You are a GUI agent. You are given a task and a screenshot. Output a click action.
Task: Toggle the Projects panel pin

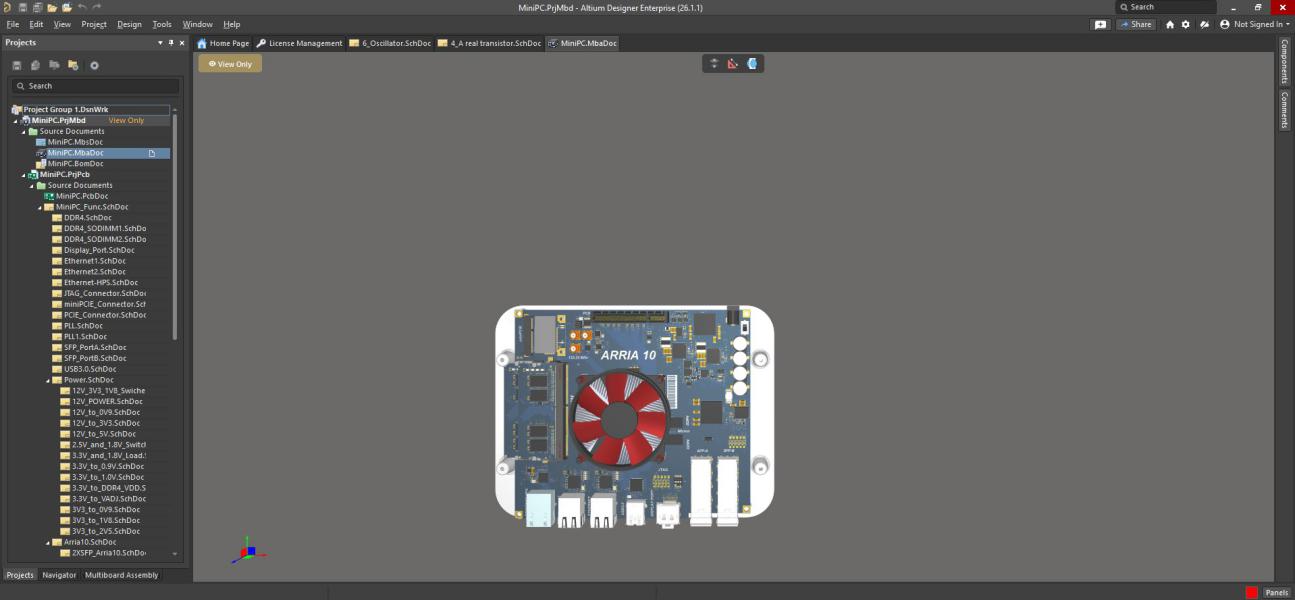point(171,43)
